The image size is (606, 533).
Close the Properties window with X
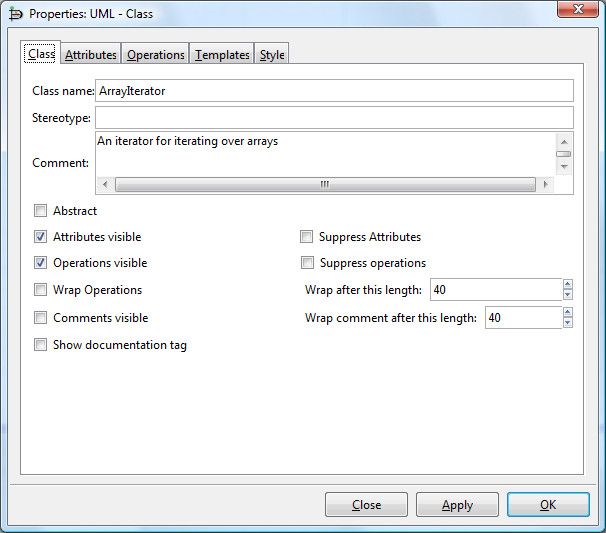tap(578, 9)
